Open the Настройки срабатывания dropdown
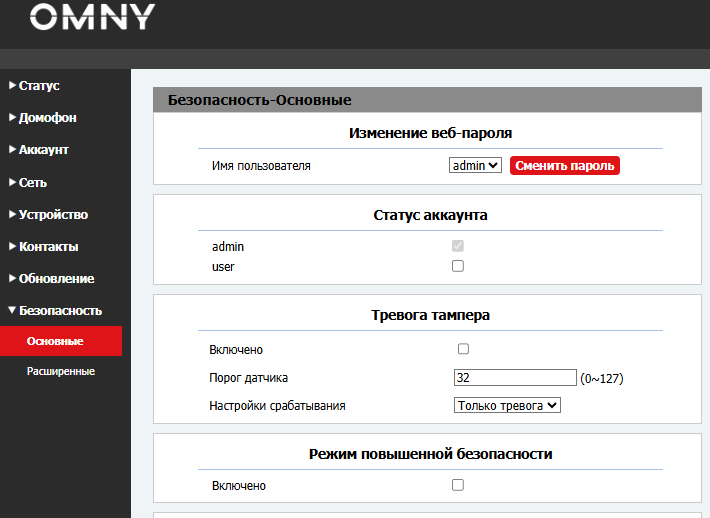Viewport: 710px width, 518px height. (x=507, y=406)
